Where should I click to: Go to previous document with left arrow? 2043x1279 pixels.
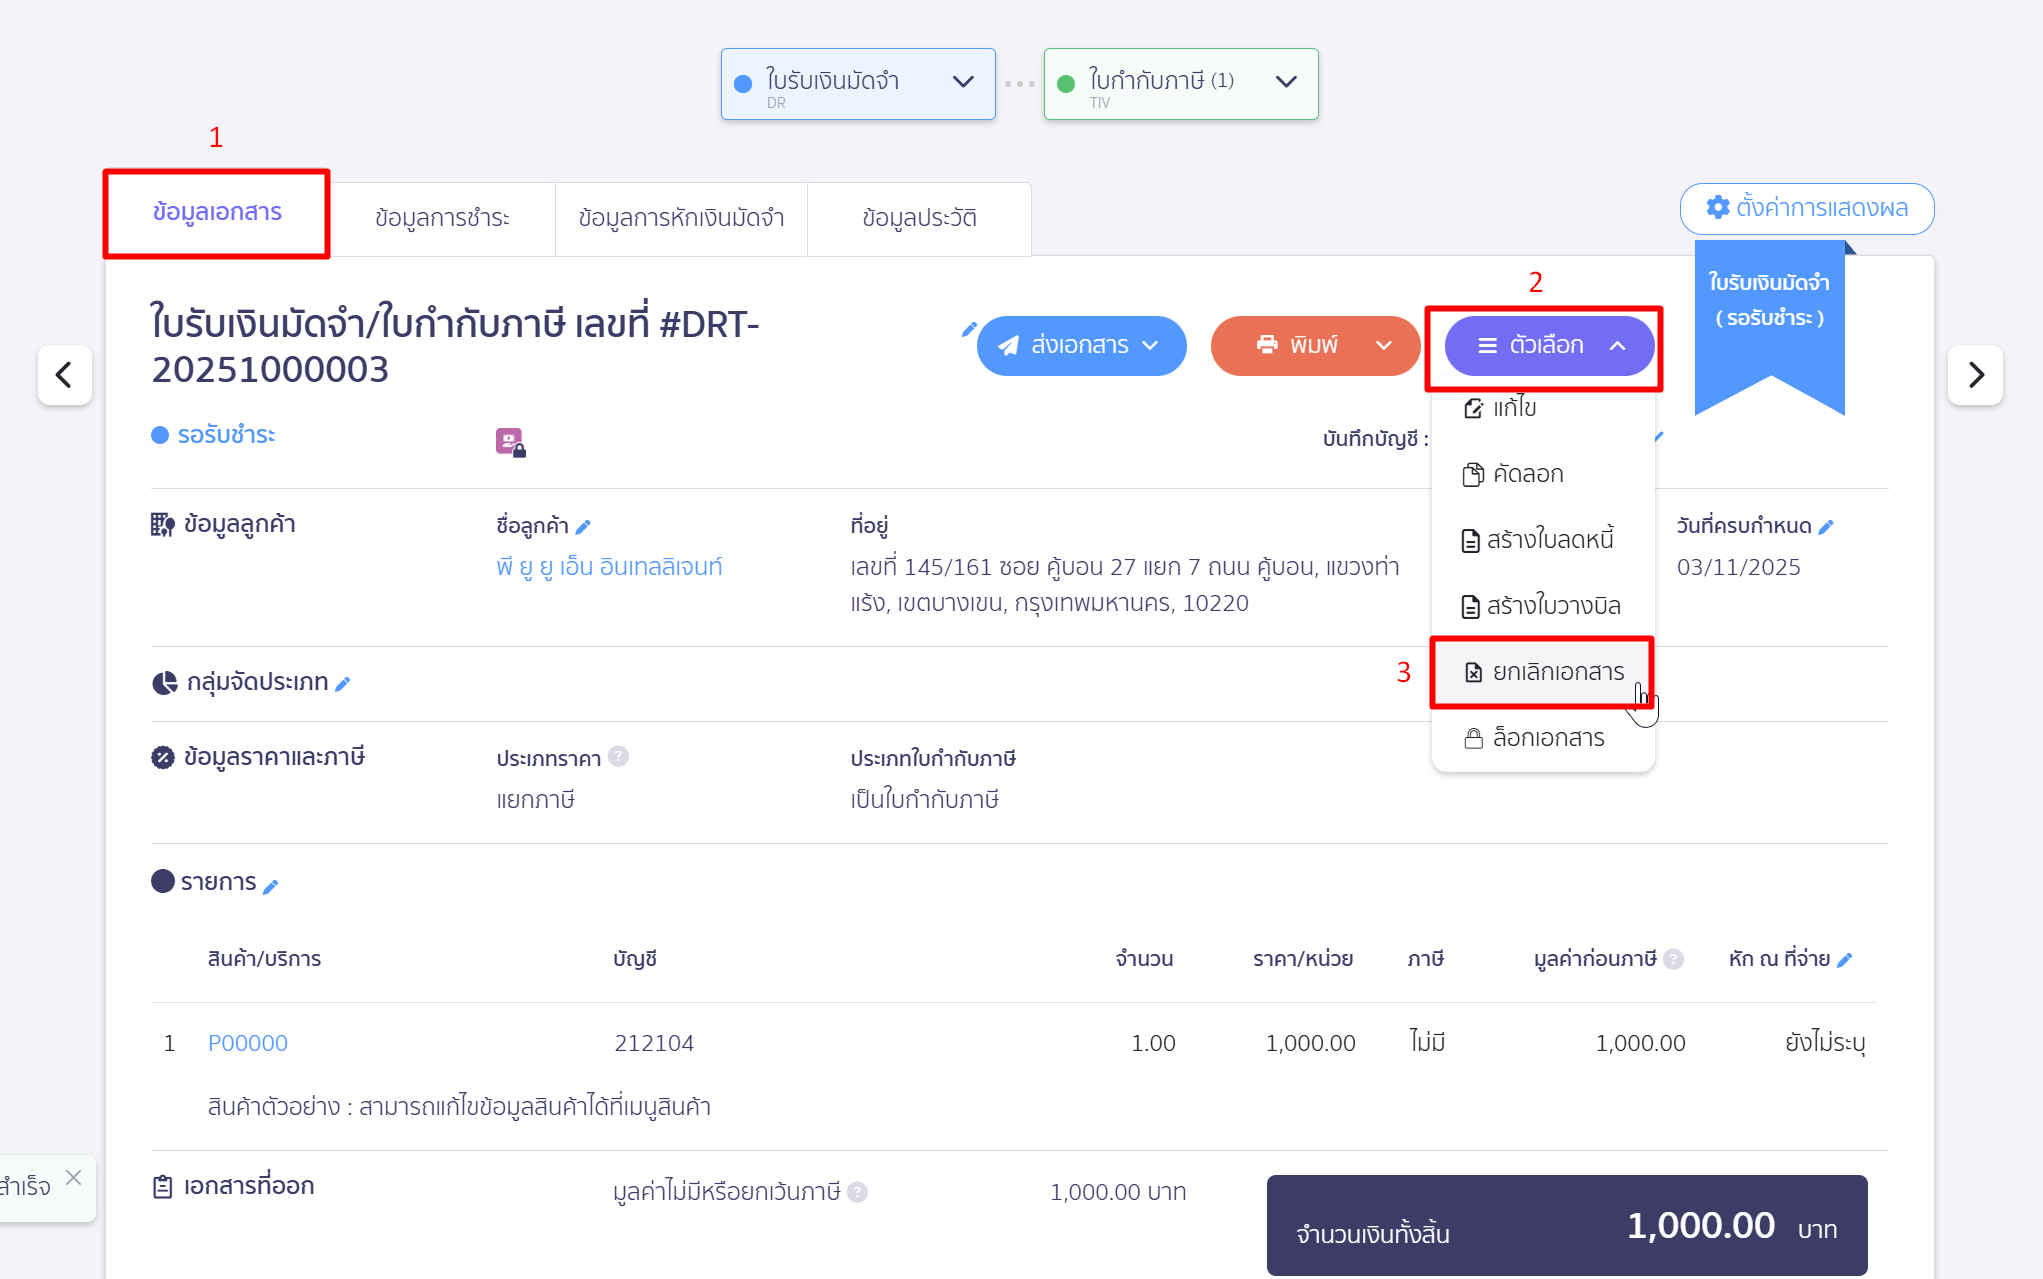(65, 375)
